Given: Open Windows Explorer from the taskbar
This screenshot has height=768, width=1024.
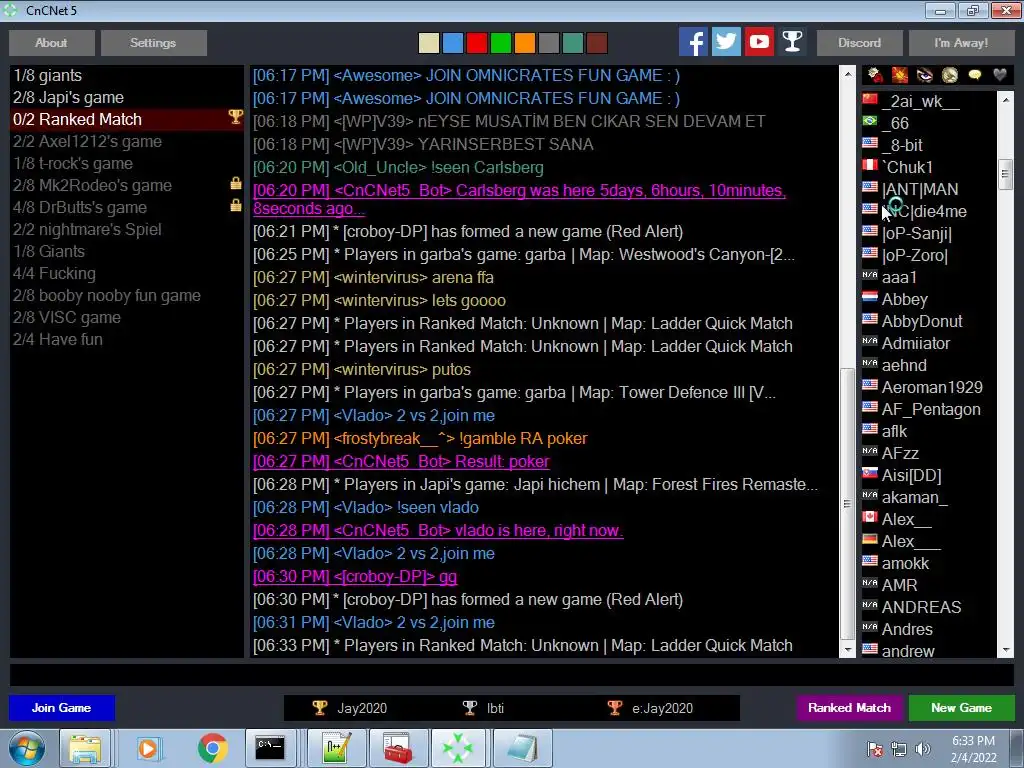Looking at the screenshot, I should pos(85,748).
